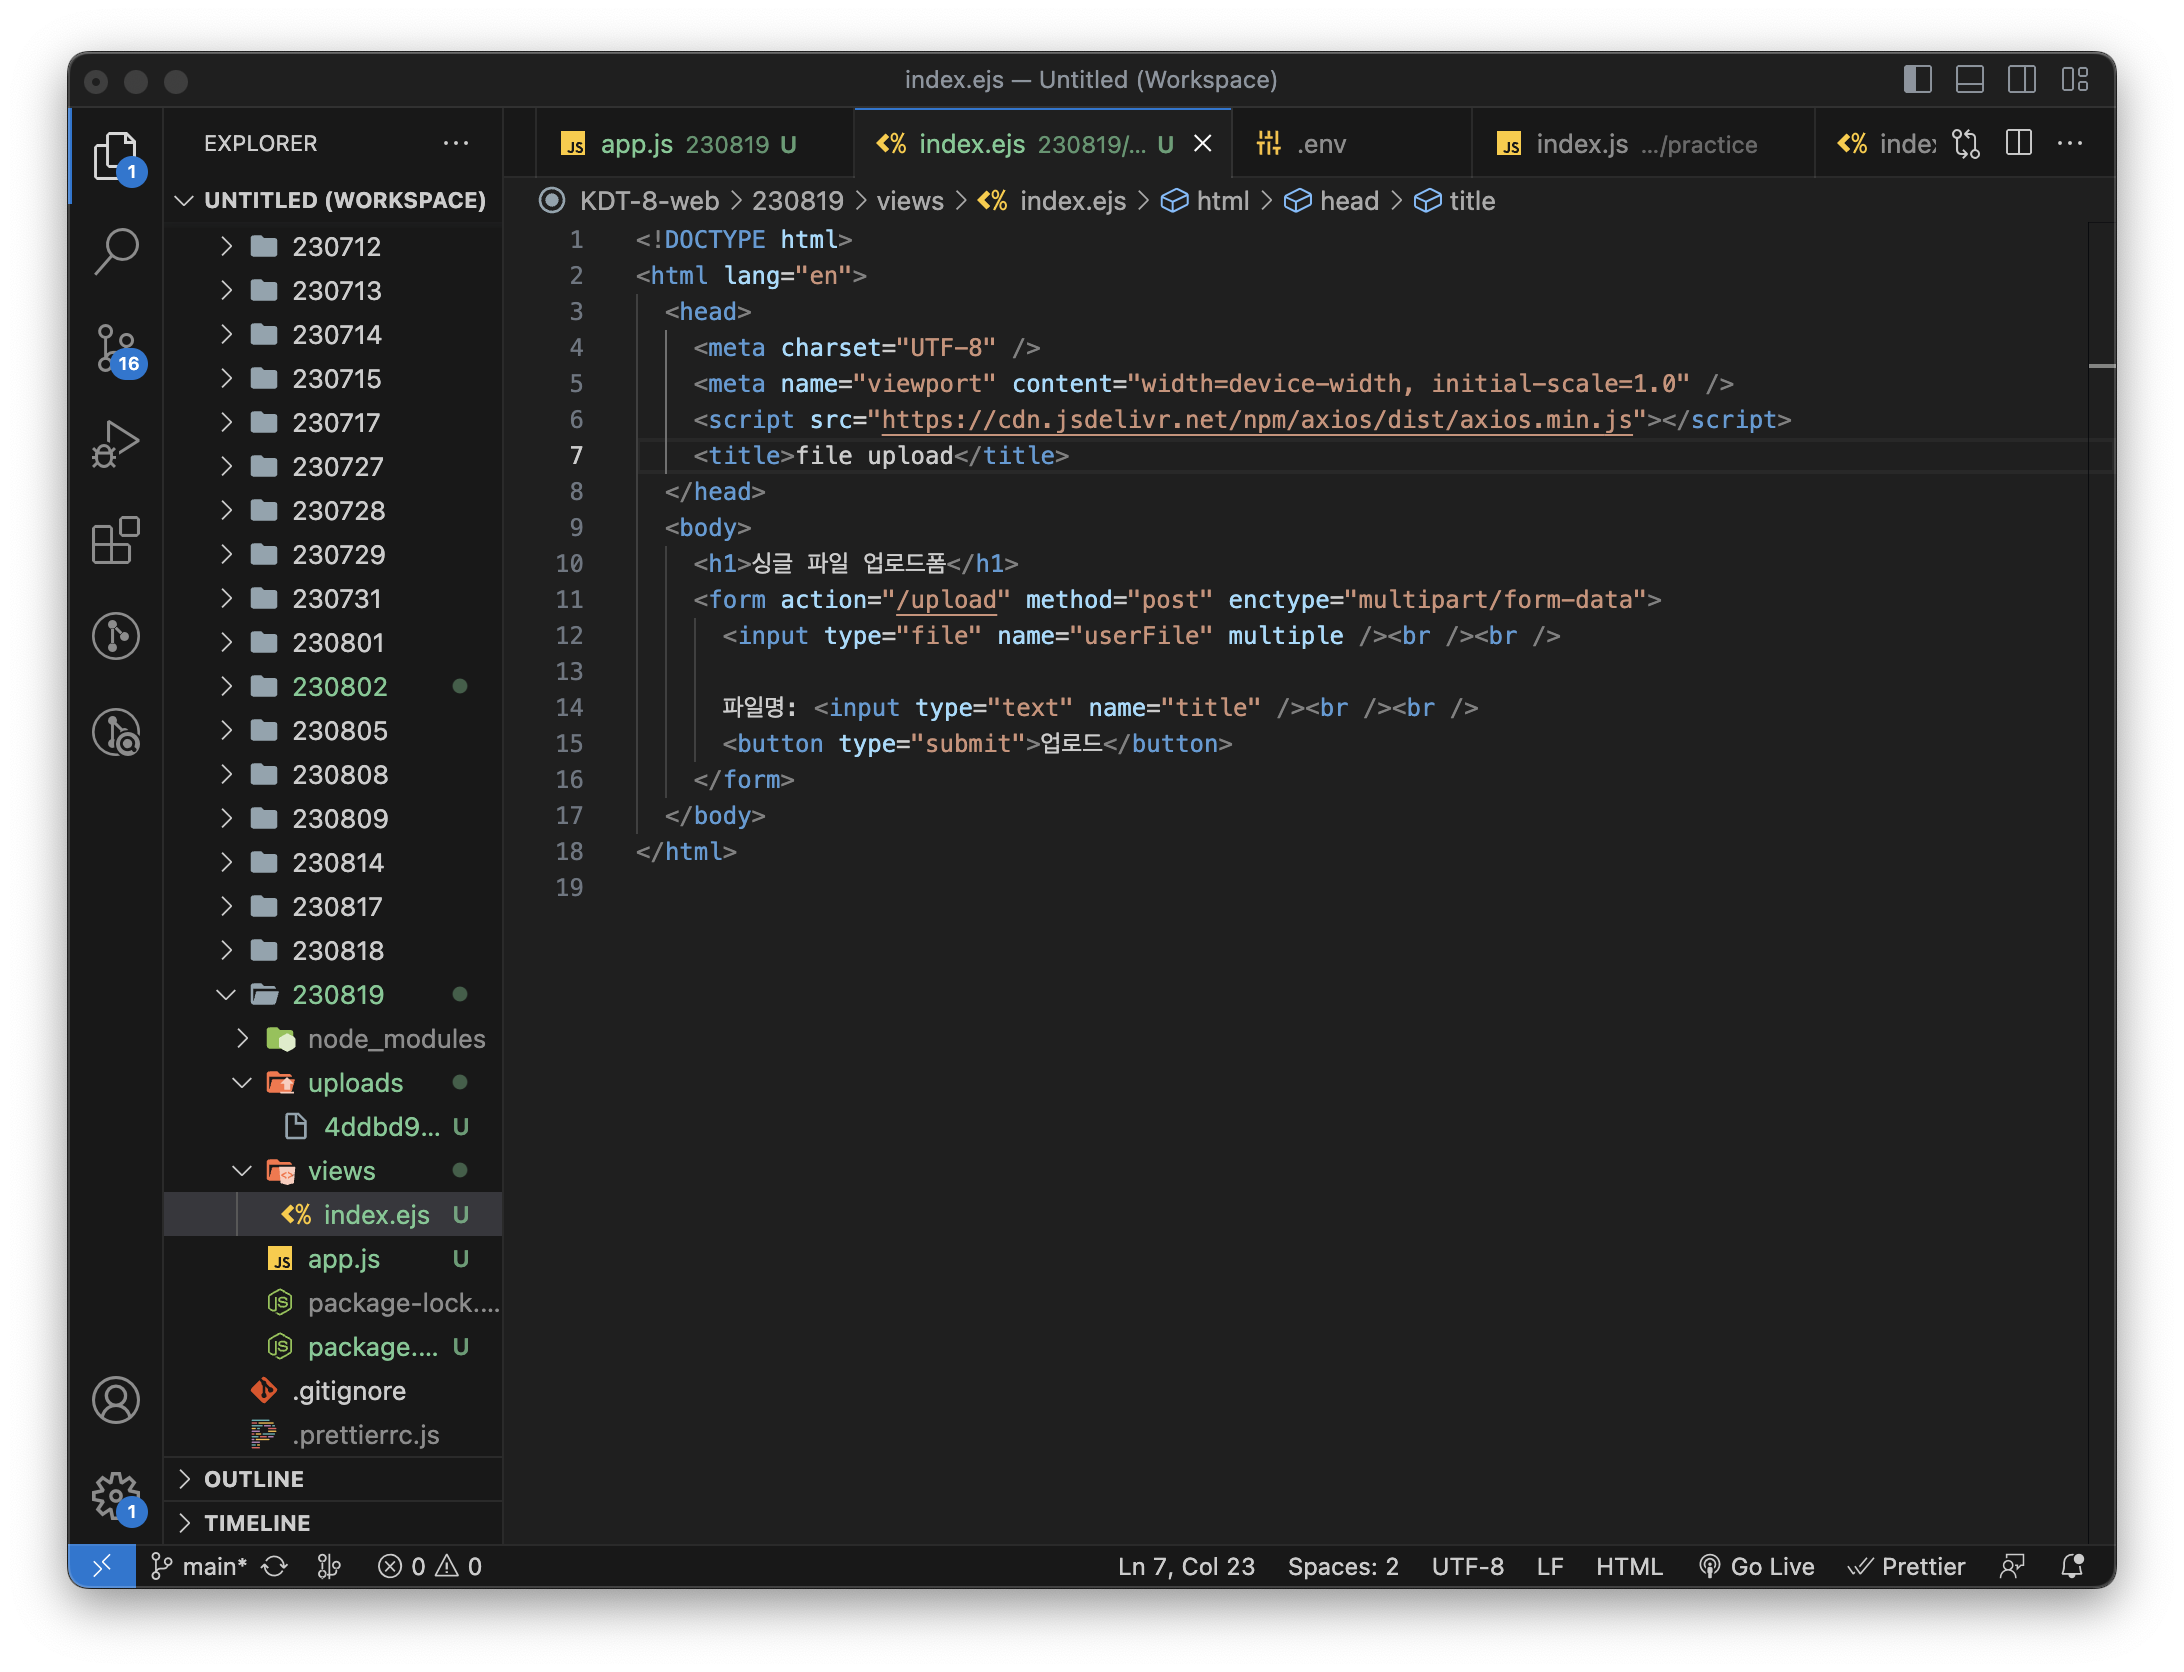Expand the Timeline section
The image size is (2184, 1672).
[x=334, y=1522]
